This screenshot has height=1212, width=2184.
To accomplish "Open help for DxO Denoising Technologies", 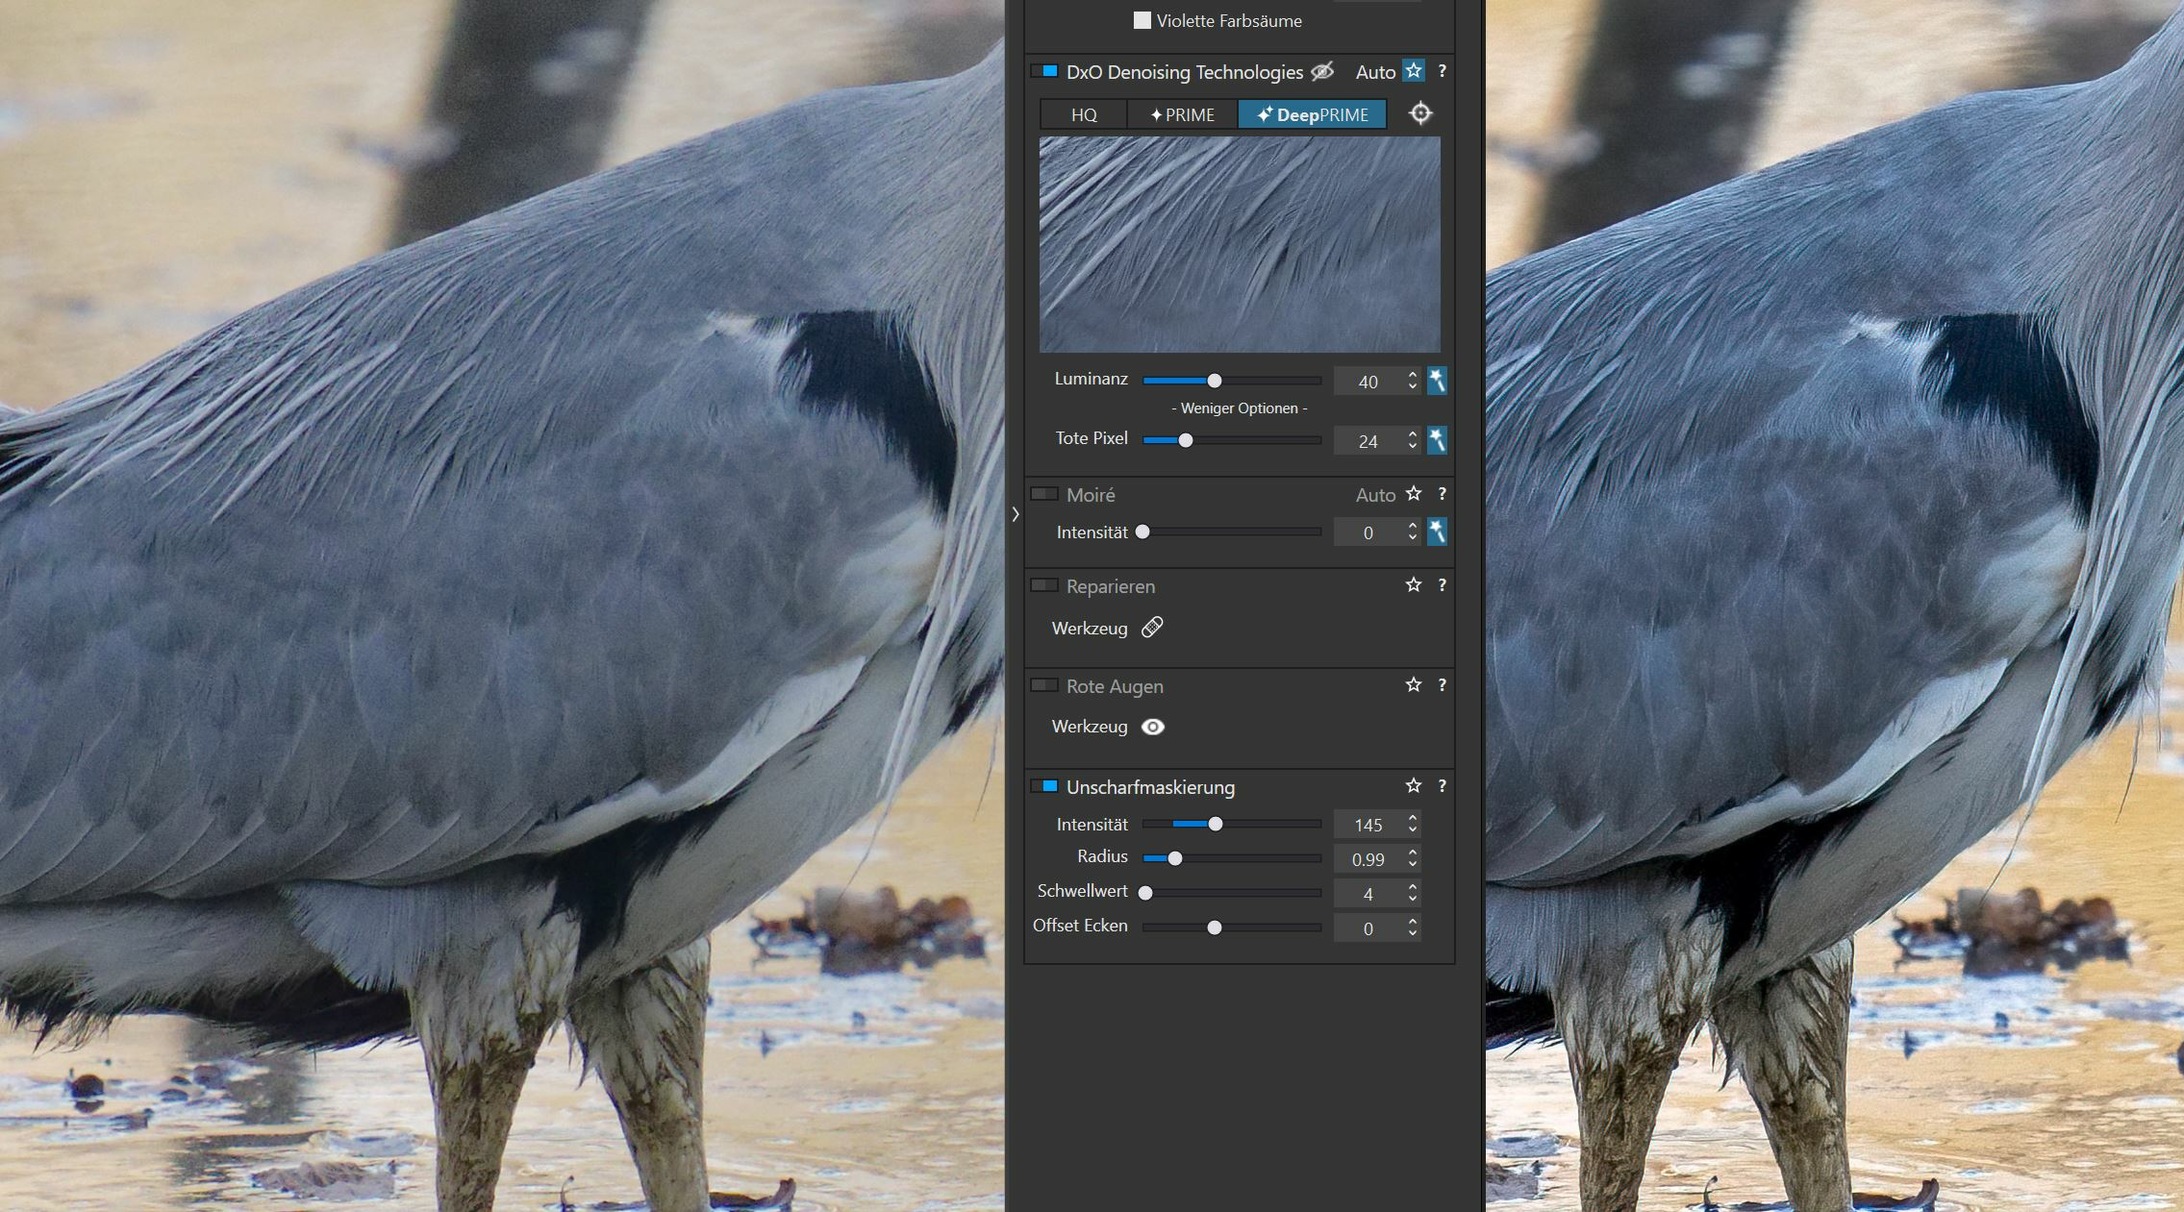I will [x=1441, y=72].
